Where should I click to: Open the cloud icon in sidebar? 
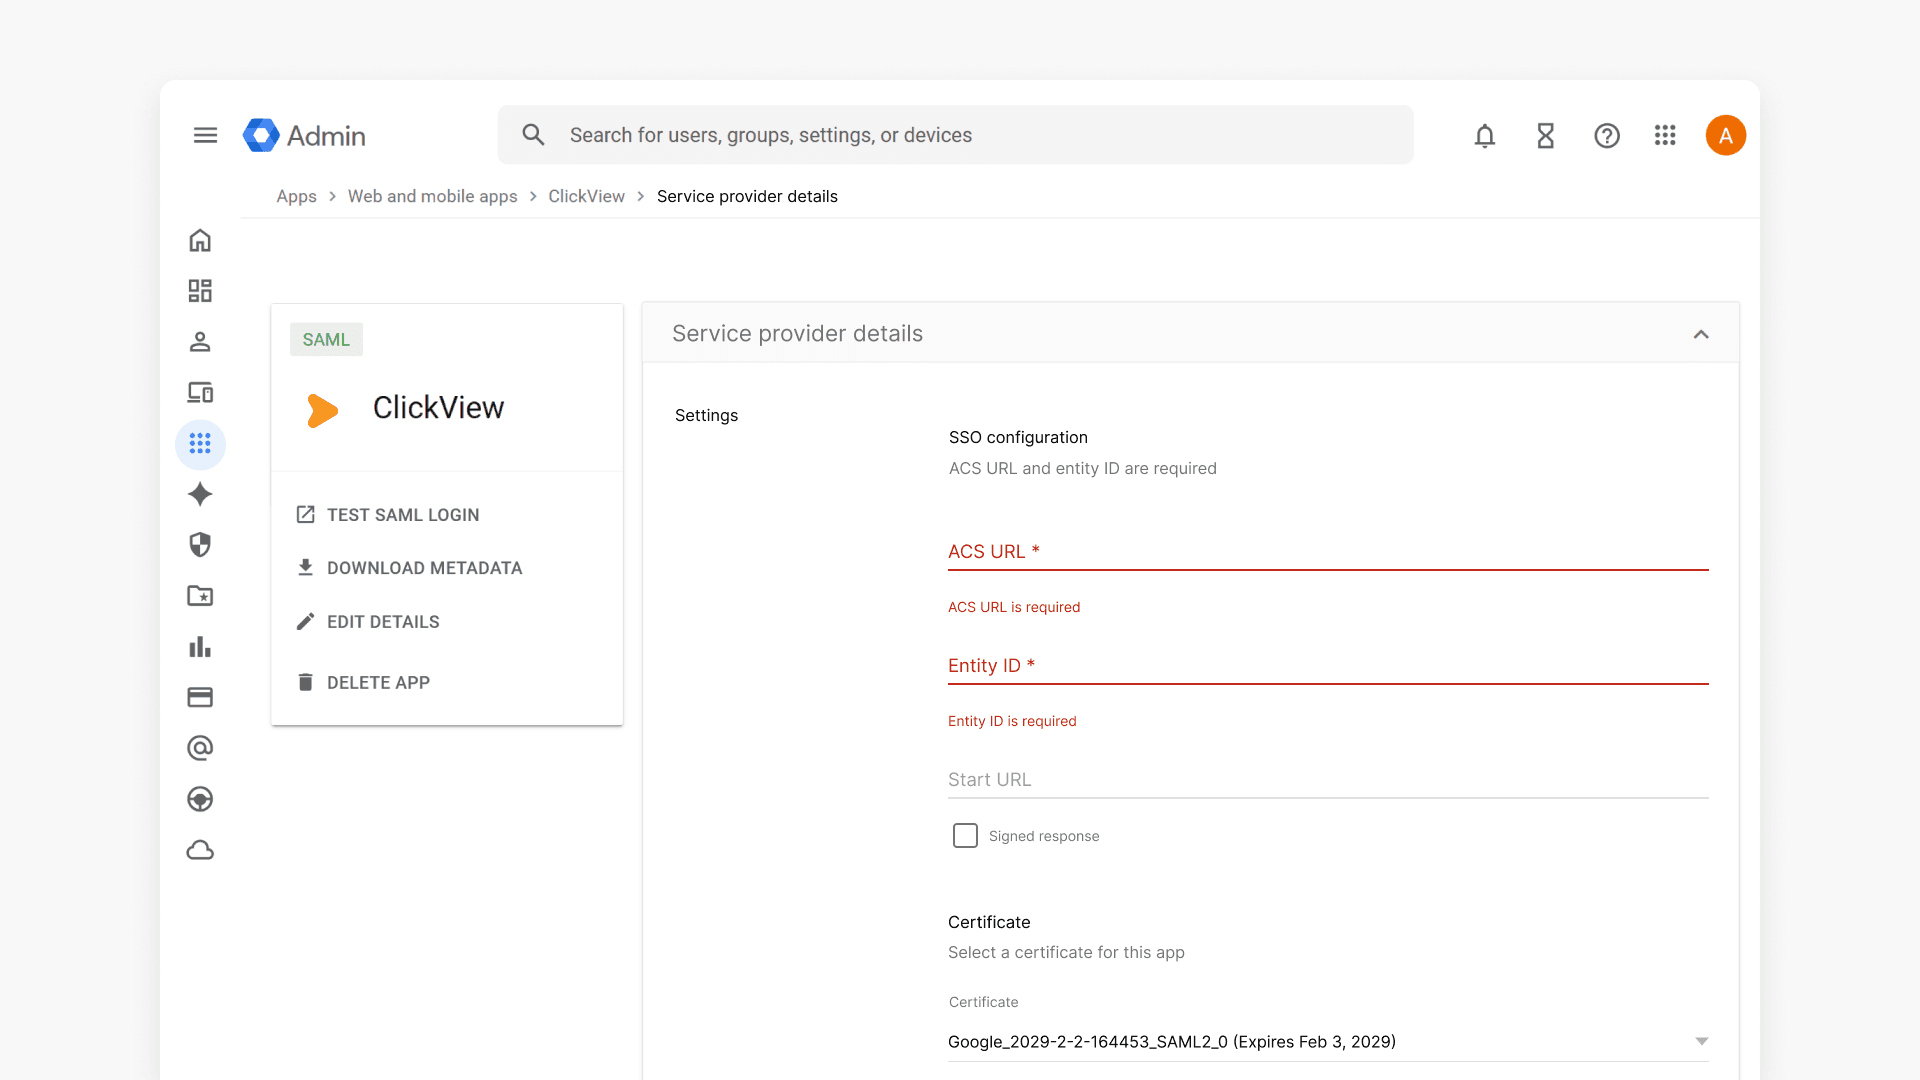tap(200, 850)
